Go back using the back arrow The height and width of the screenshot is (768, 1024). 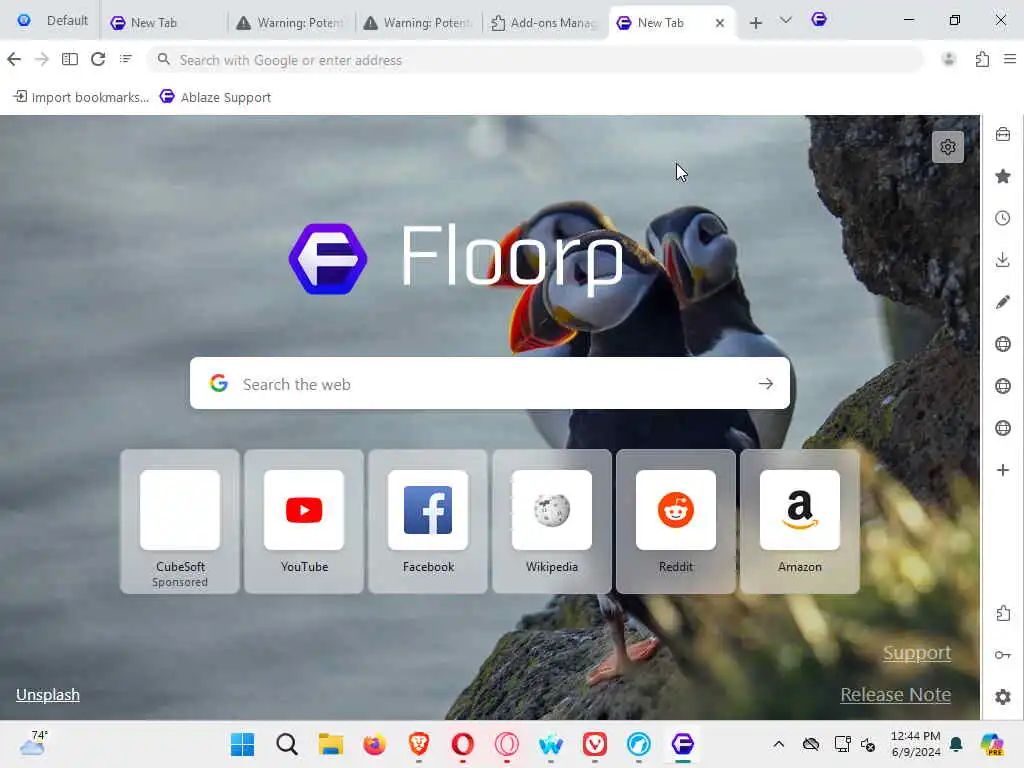[x=14, y=59]
